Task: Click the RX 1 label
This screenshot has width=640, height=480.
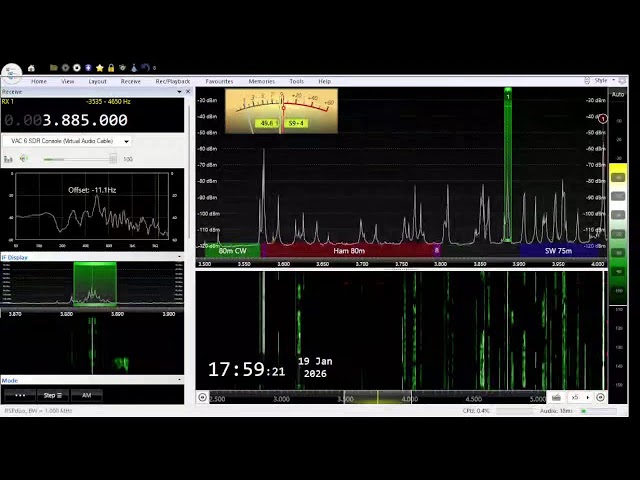Action: point(8,102)
